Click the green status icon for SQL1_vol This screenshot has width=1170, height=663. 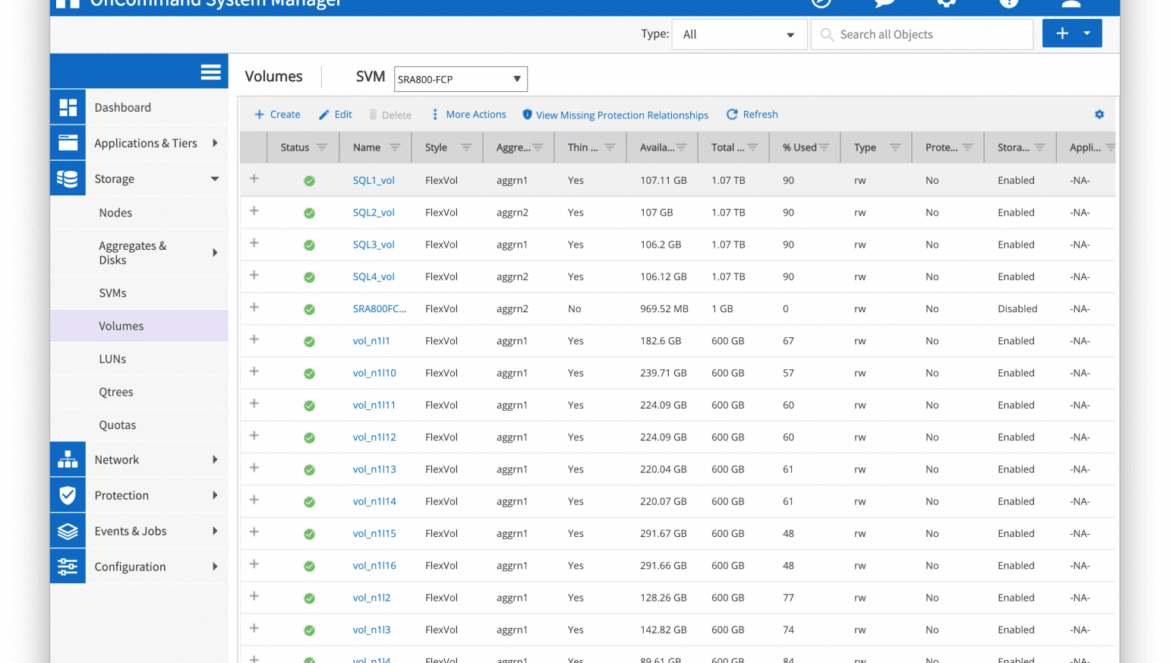[x=309, y=180]
